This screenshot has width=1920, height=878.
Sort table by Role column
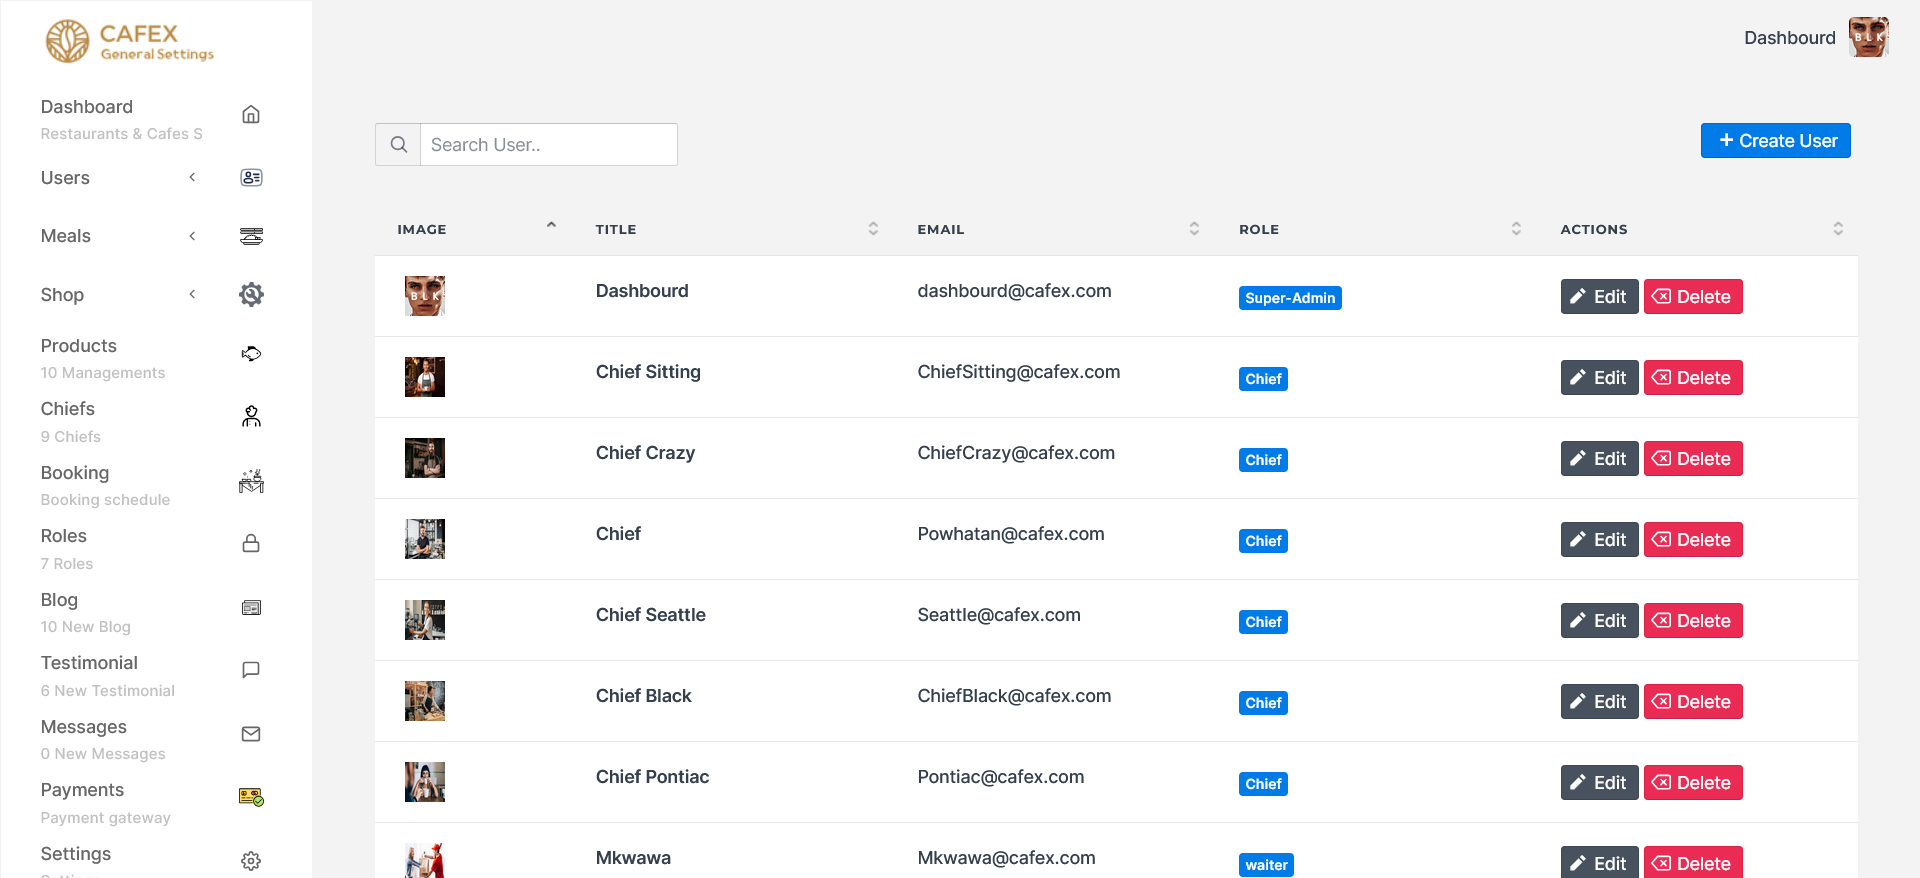(x=1516, y=229)
